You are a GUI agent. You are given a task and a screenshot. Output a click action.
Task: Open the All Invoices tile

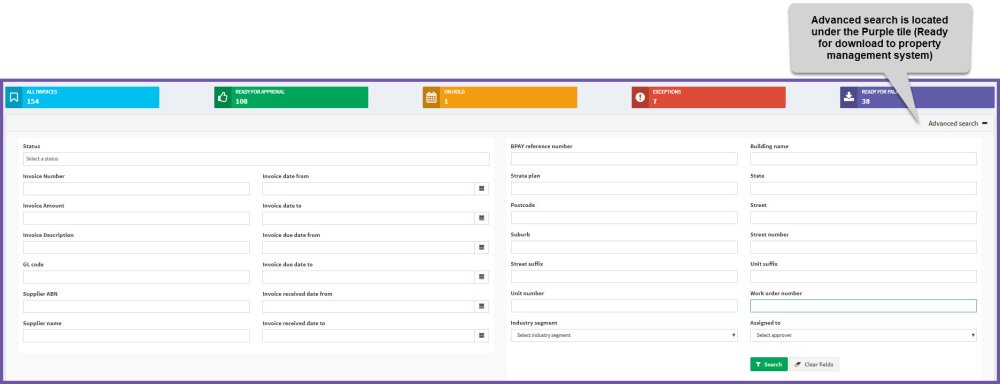[82, 98]
